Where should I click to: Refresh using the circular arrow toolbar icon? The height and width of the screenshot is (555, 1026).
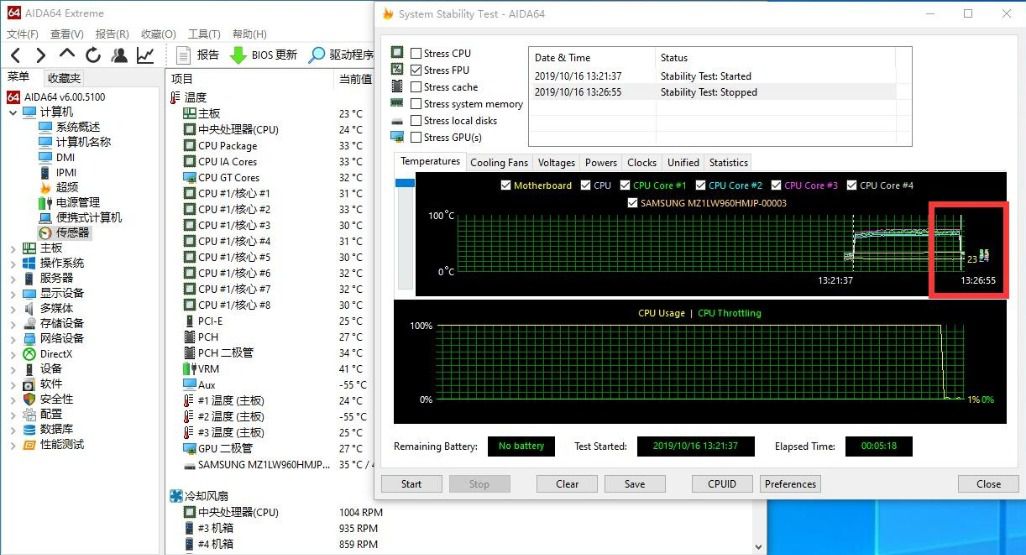click(93, 56)
